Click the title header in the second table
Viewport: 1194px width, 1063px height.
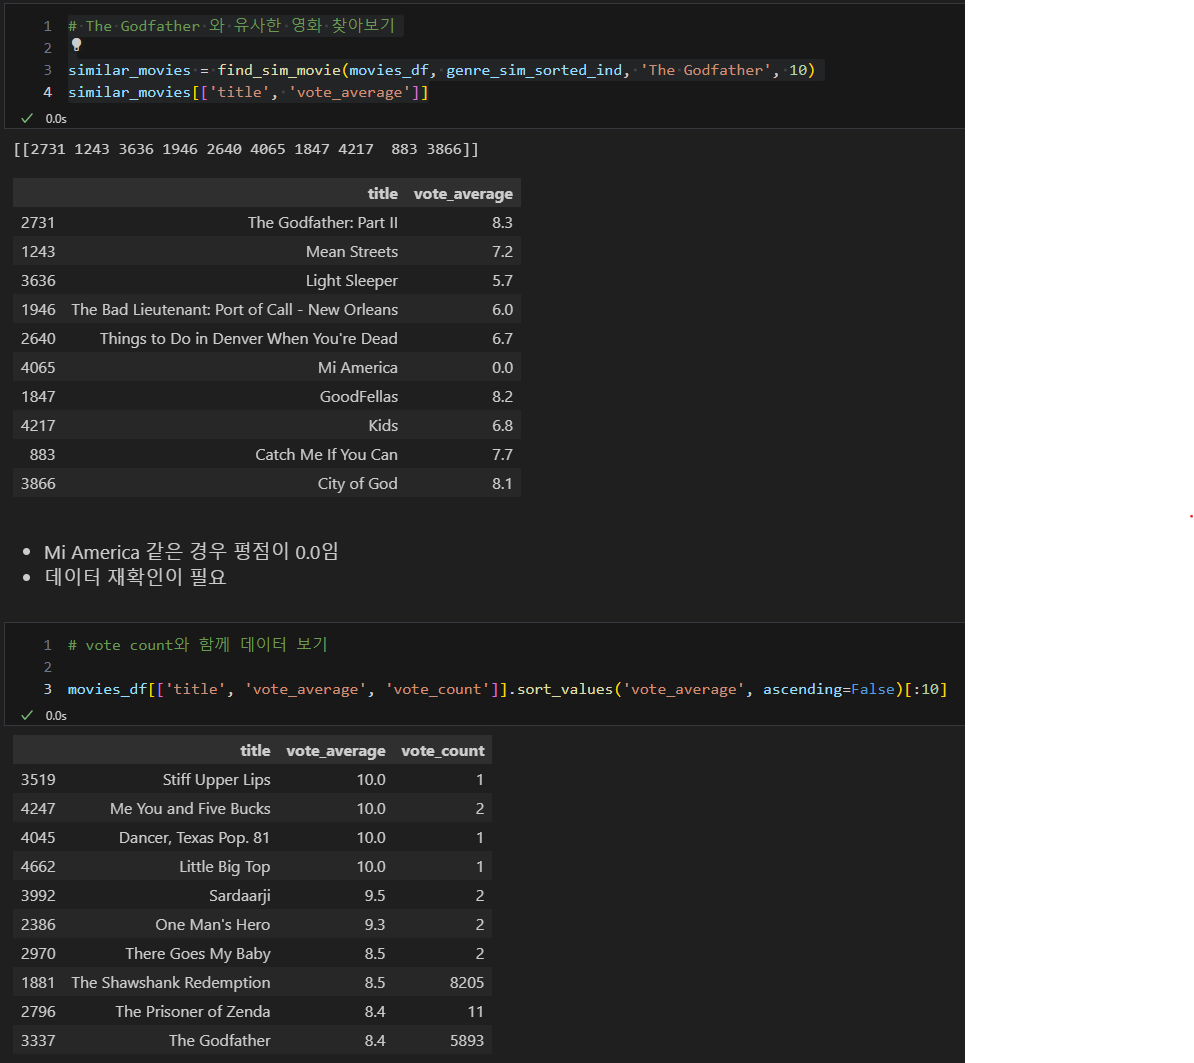255,751
